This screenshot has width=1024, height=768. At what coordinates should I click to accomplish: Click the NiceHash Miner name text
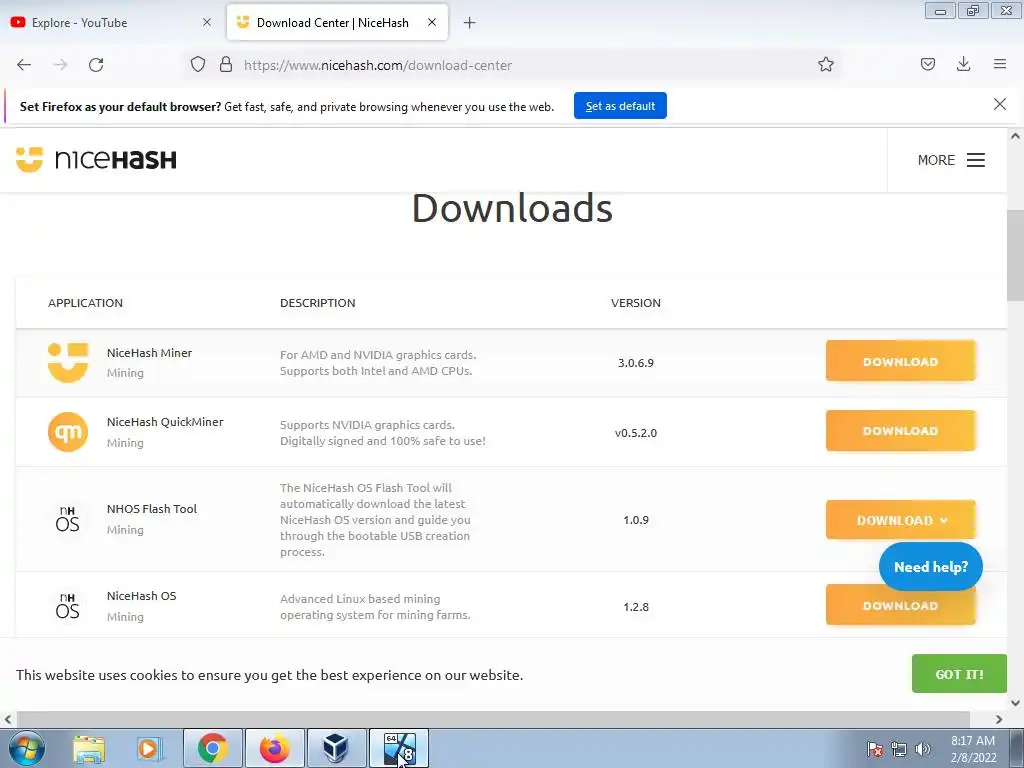tap(150, 353)
